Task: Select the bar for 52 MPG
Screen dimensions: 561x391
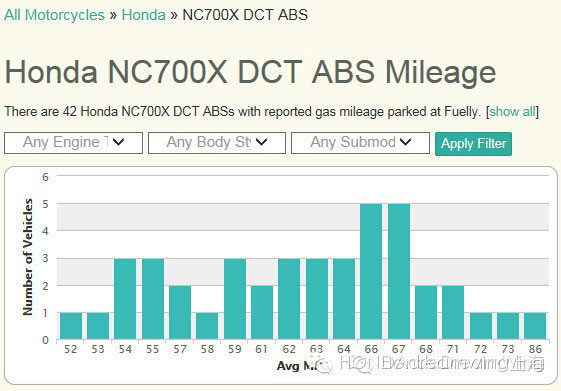Action: 71,326
